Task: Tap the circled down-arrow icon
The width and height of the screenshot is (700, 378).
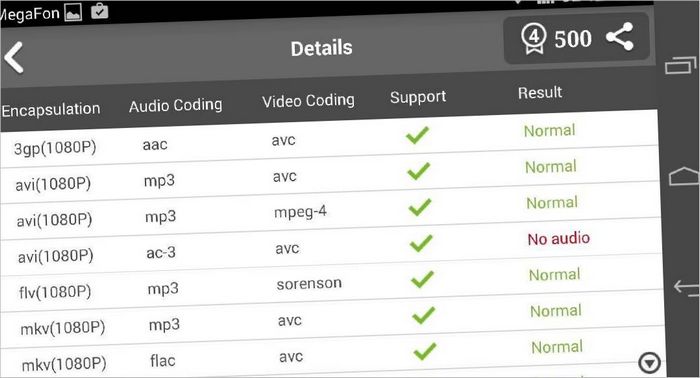Action: [650, 362]
